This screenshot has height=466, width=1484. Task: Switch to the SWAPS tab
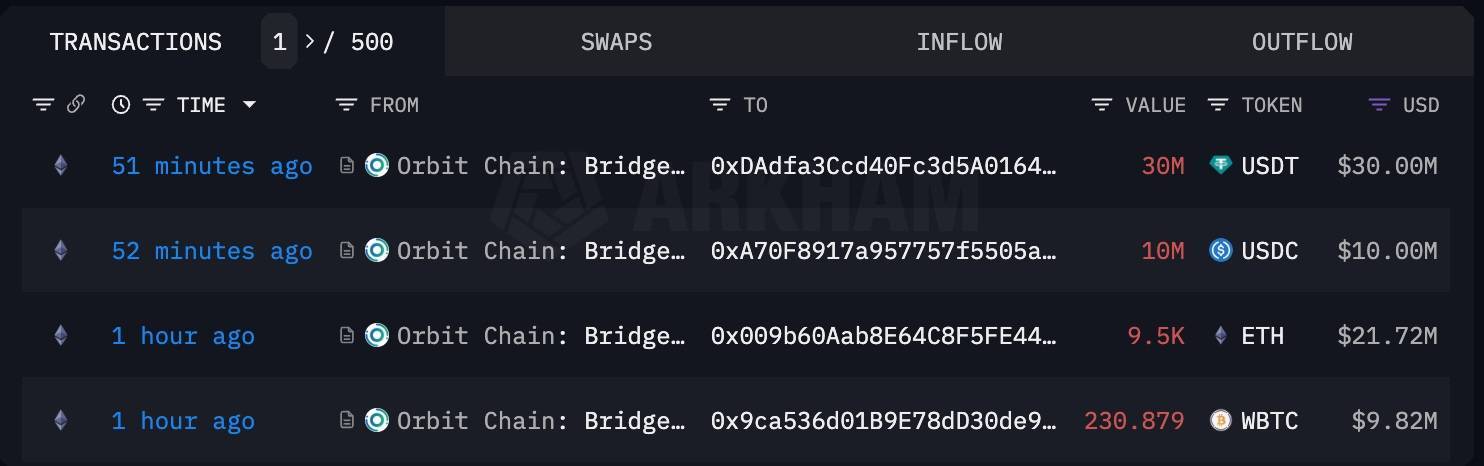coord(616,42)
